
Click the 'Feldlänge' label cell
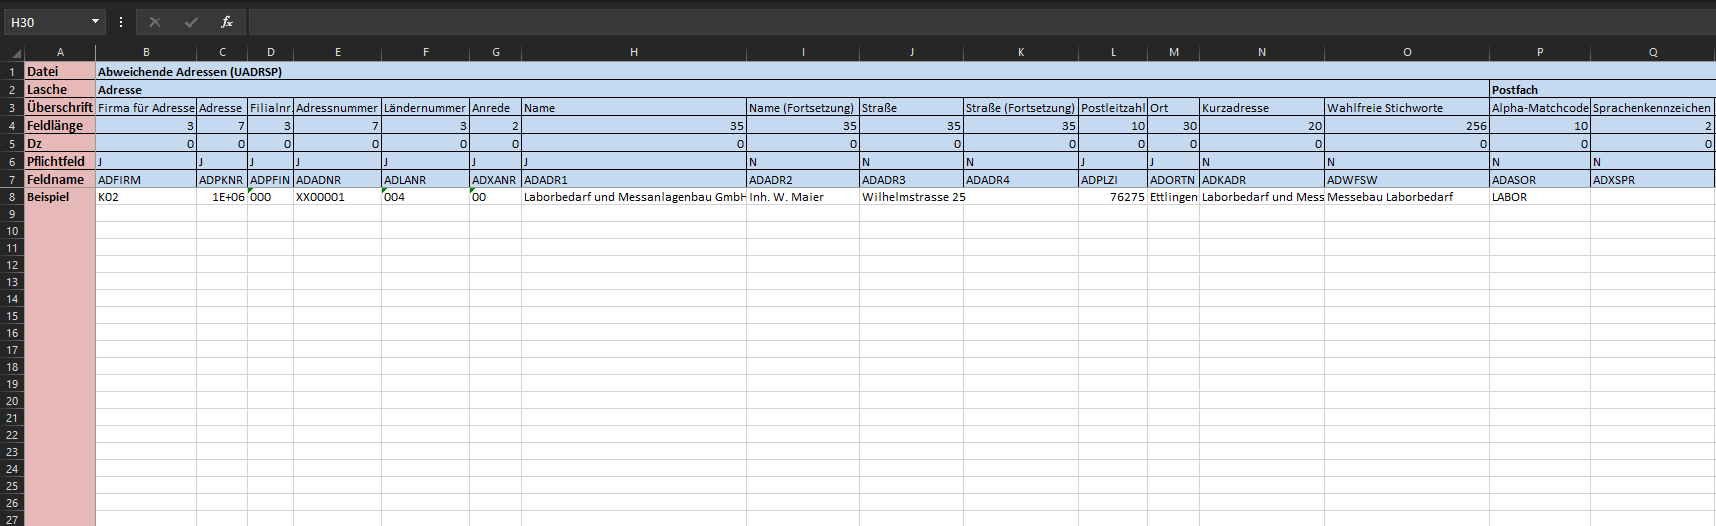[60, 126]
